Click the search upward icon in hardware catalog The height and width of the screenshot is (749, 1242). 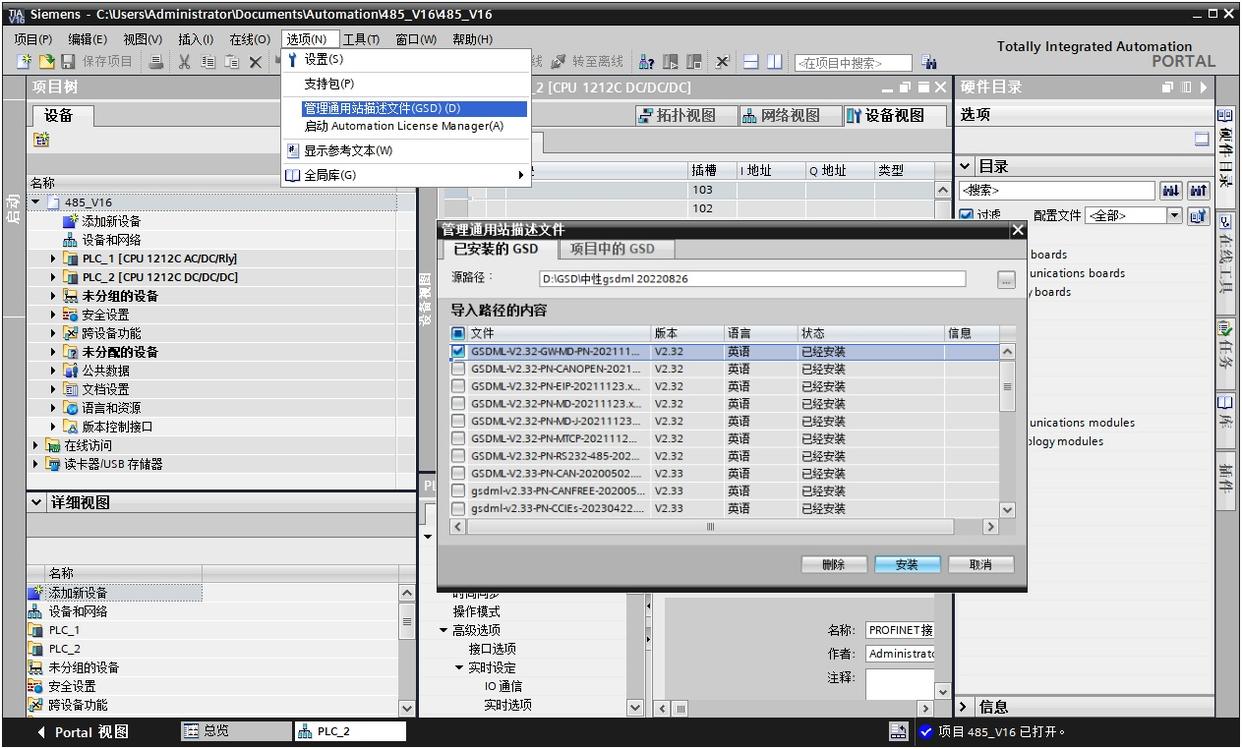coord(1197,190)
